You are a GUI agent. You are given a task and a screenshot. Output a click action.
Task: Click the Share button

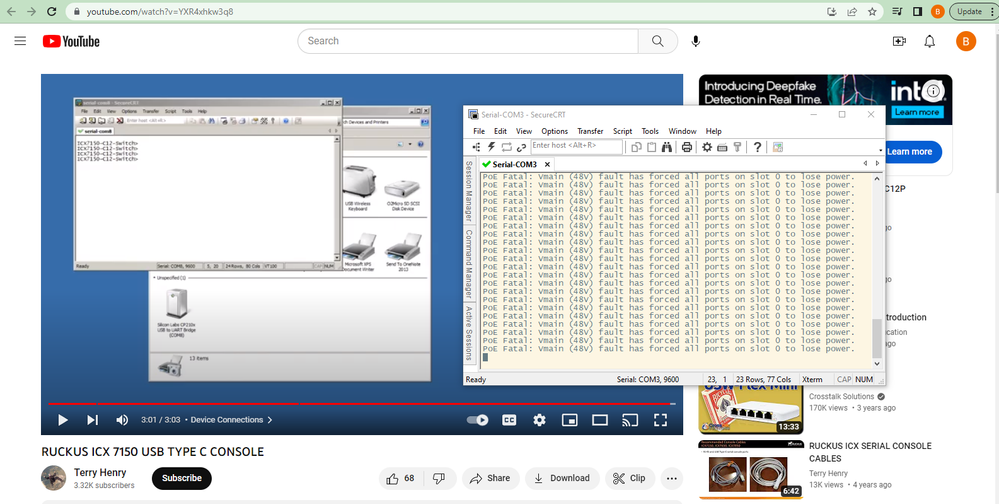(489, 478)
